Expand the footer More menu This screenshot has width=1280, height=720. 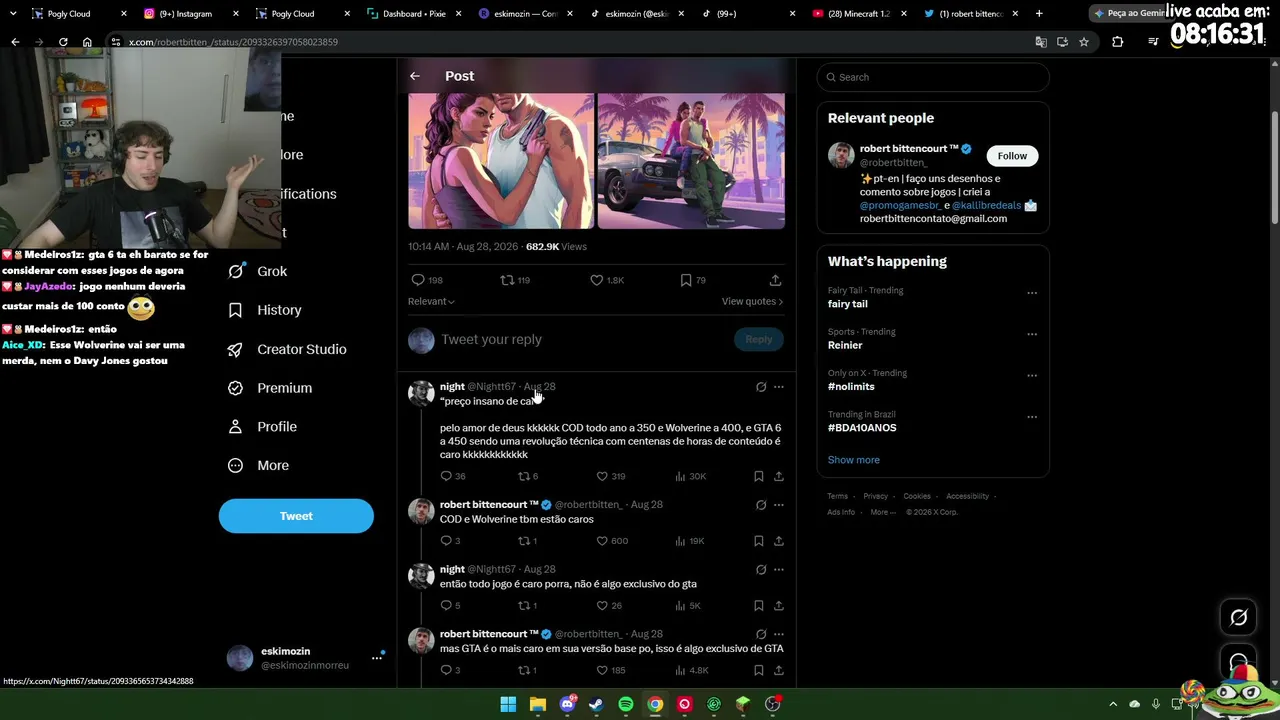[882, 512]
